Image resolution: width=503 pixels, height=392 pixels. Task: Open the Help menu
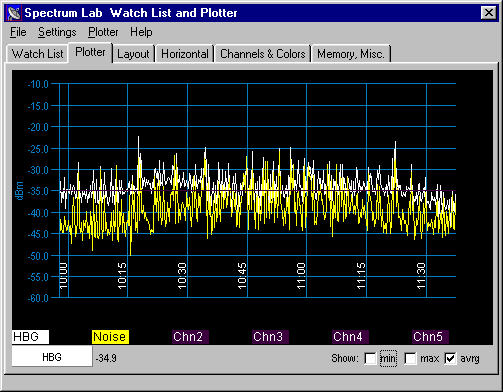pos(141,32)
